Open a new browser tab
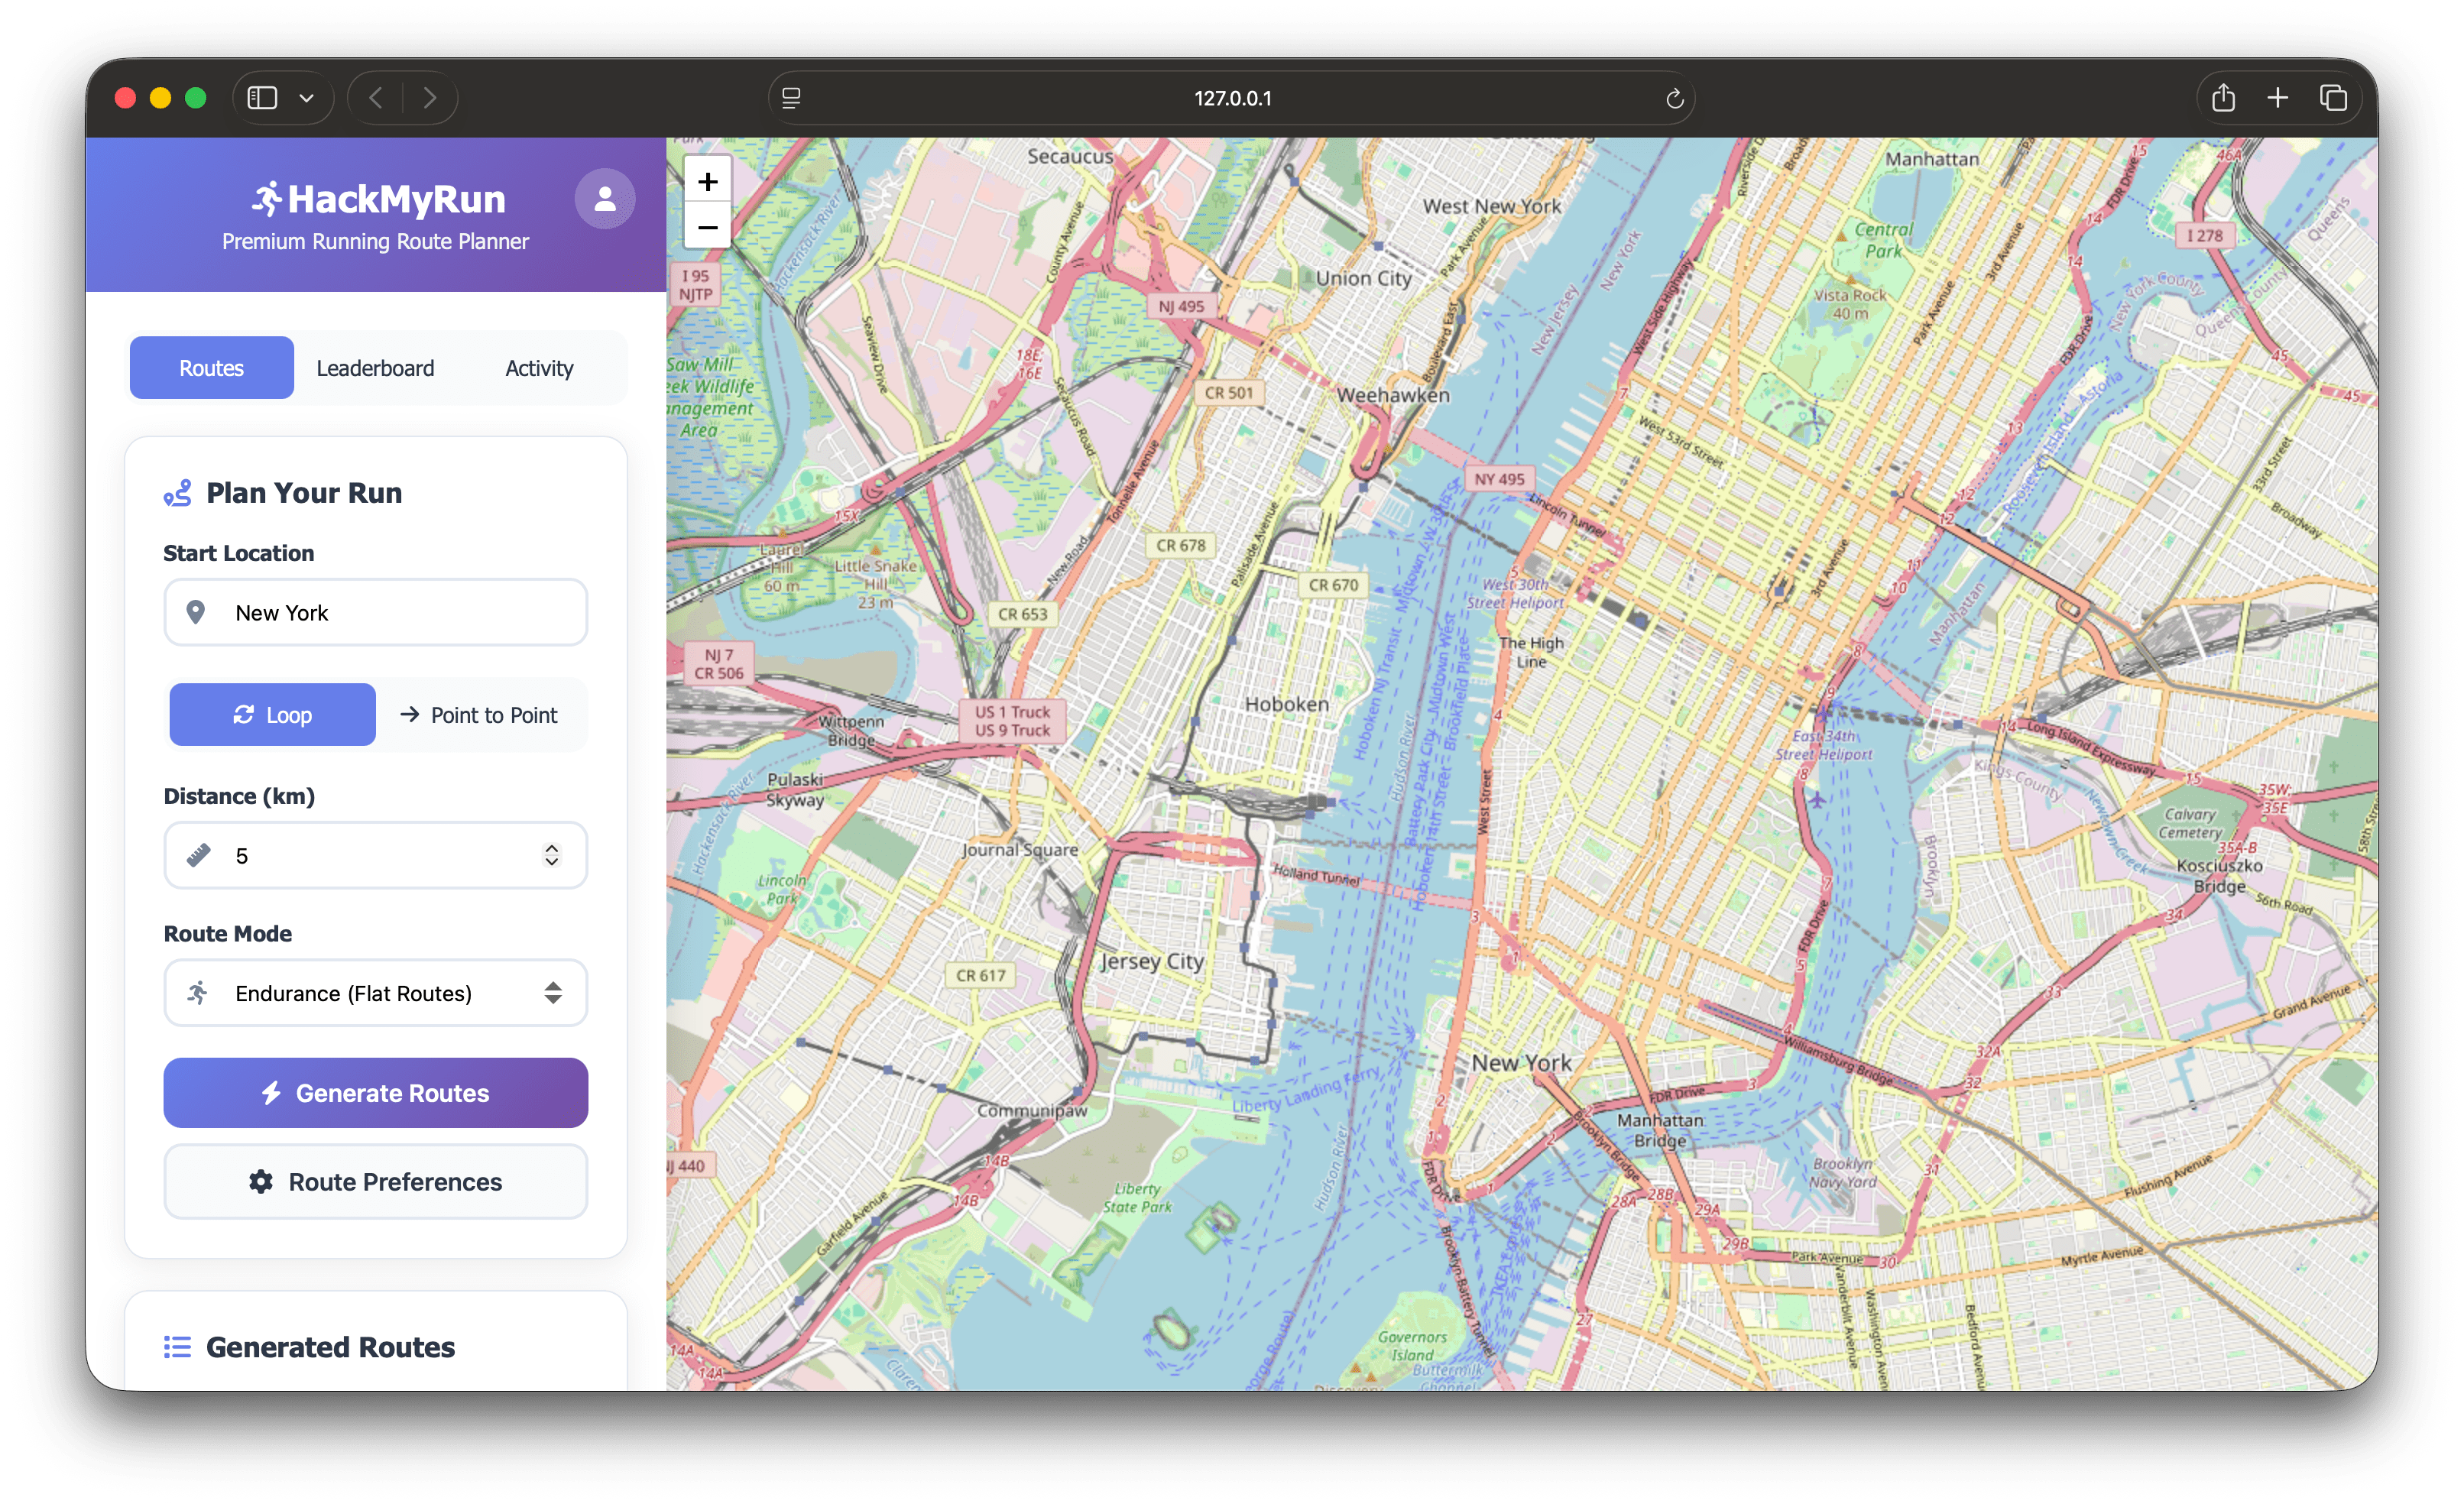 pyautogui.click(x=2278, y=98)
